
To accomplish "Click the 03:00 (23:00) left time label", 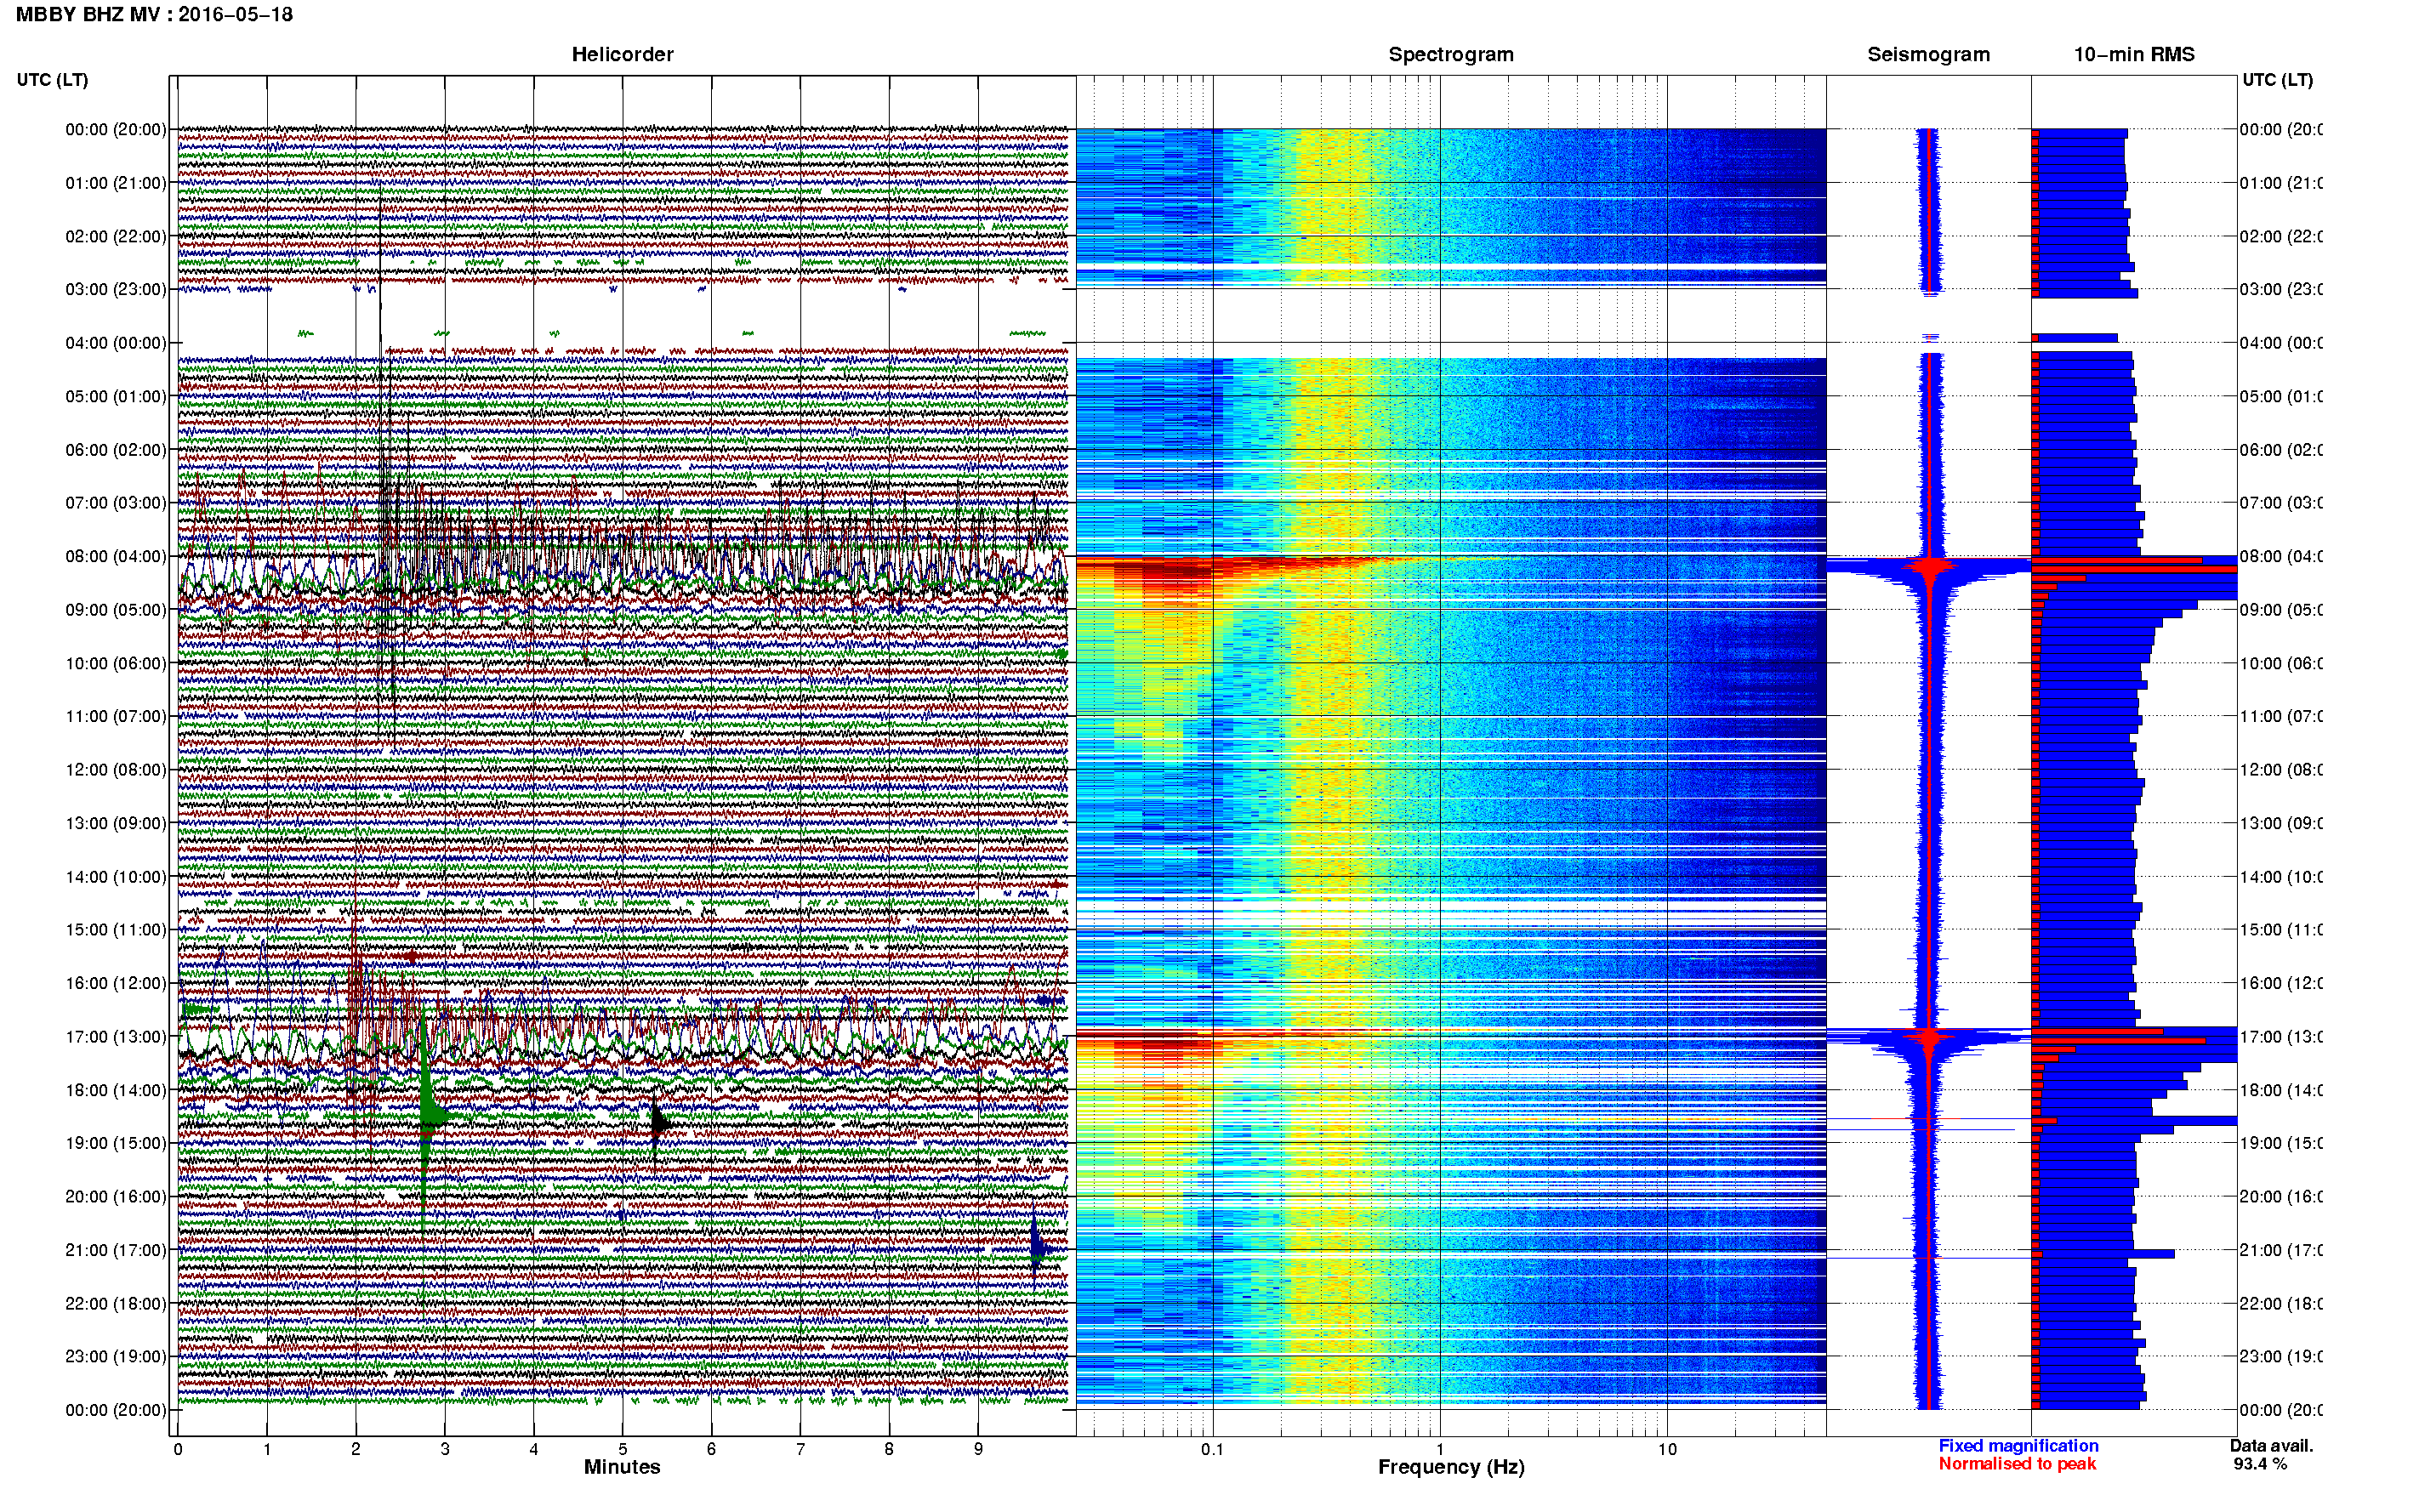I will [116, 290].
